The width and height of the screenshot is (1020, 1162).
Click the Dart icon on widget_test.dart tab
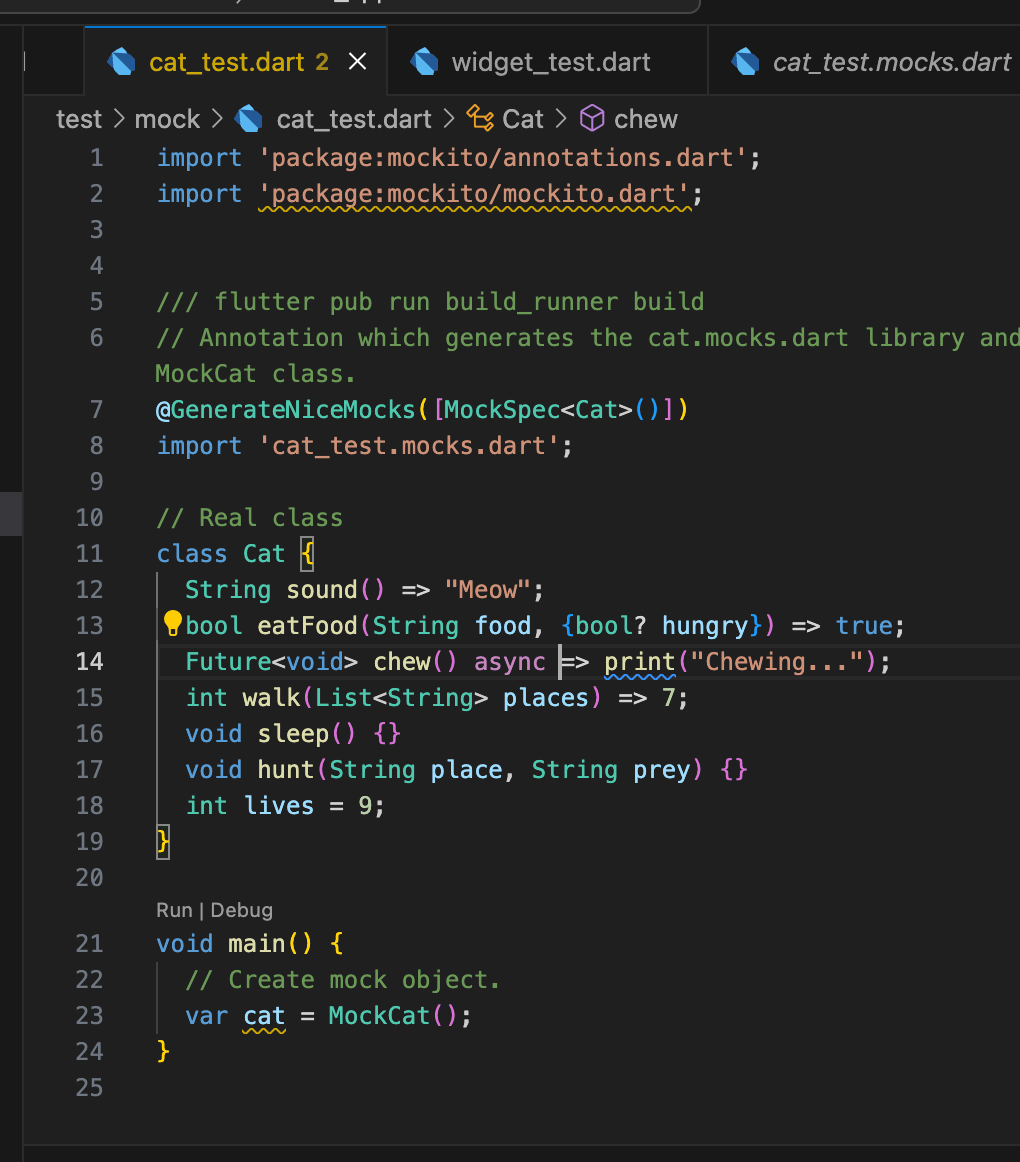pos(424,62)
